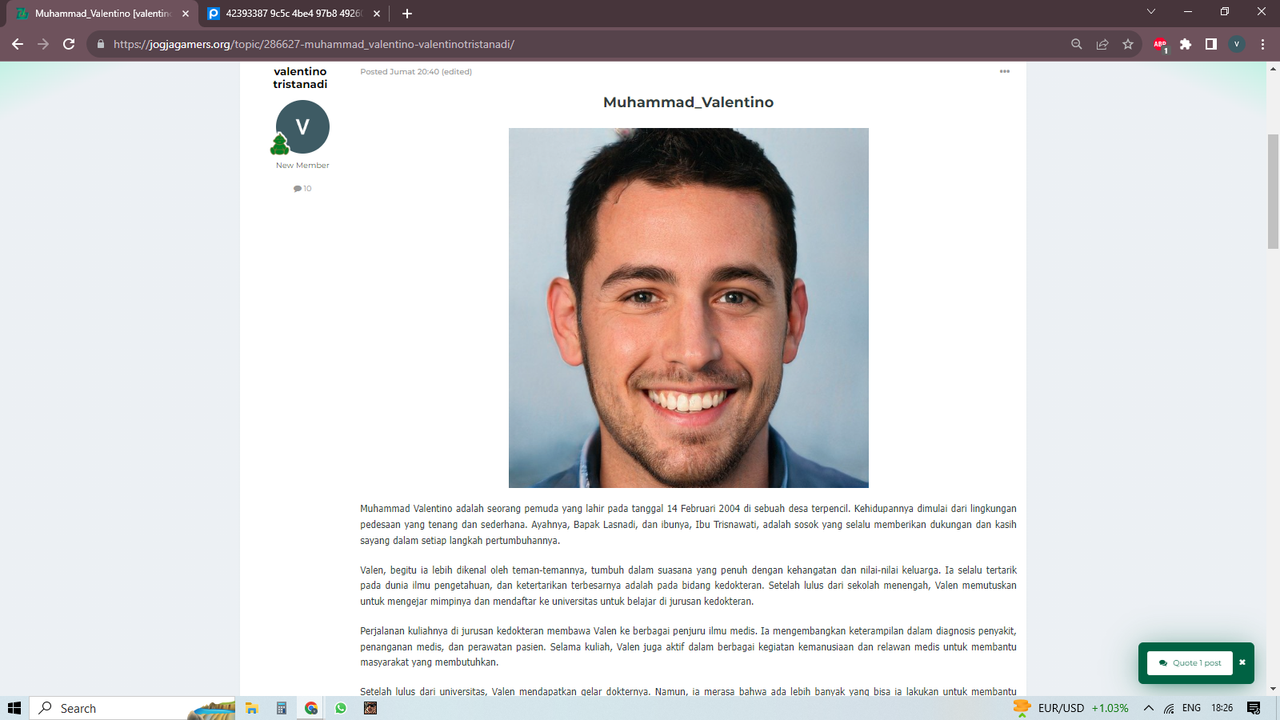Show hidden system tray icons
This screenshot has height=720, width=1280.
[x=1148, y=708]
